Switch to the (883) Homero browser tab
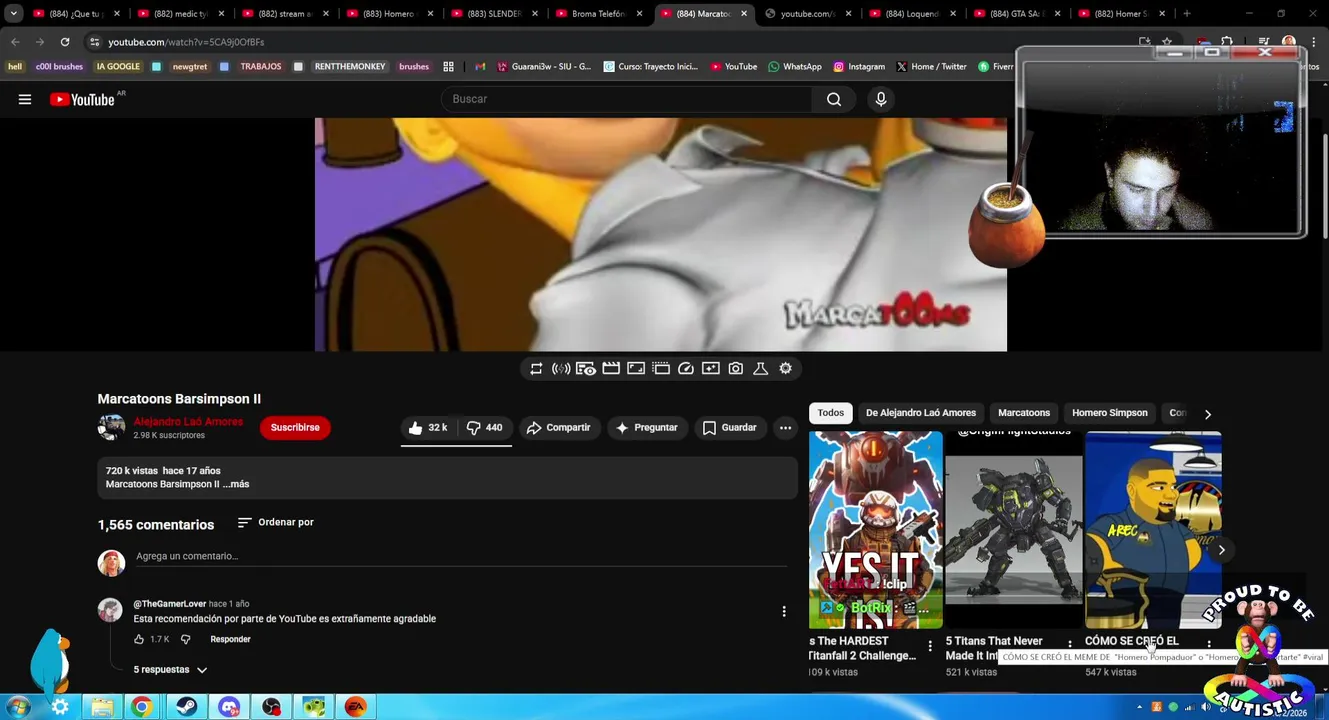 coord(390,14)
